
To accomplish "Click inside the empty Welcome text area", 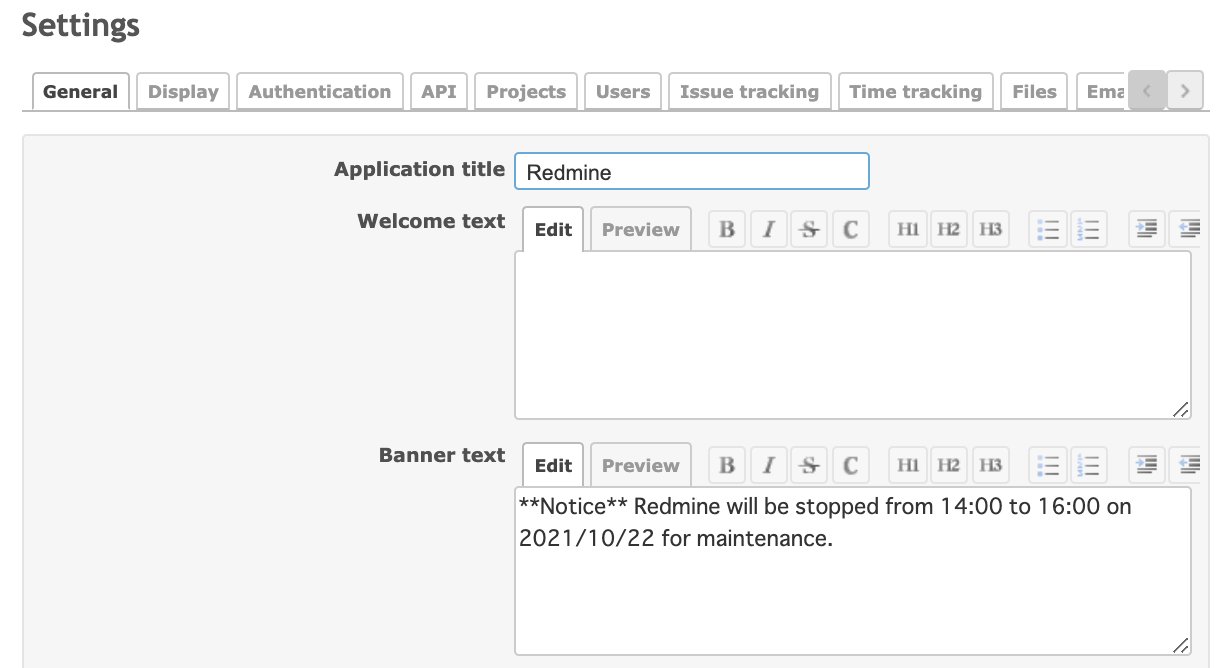I will (853, 335).
